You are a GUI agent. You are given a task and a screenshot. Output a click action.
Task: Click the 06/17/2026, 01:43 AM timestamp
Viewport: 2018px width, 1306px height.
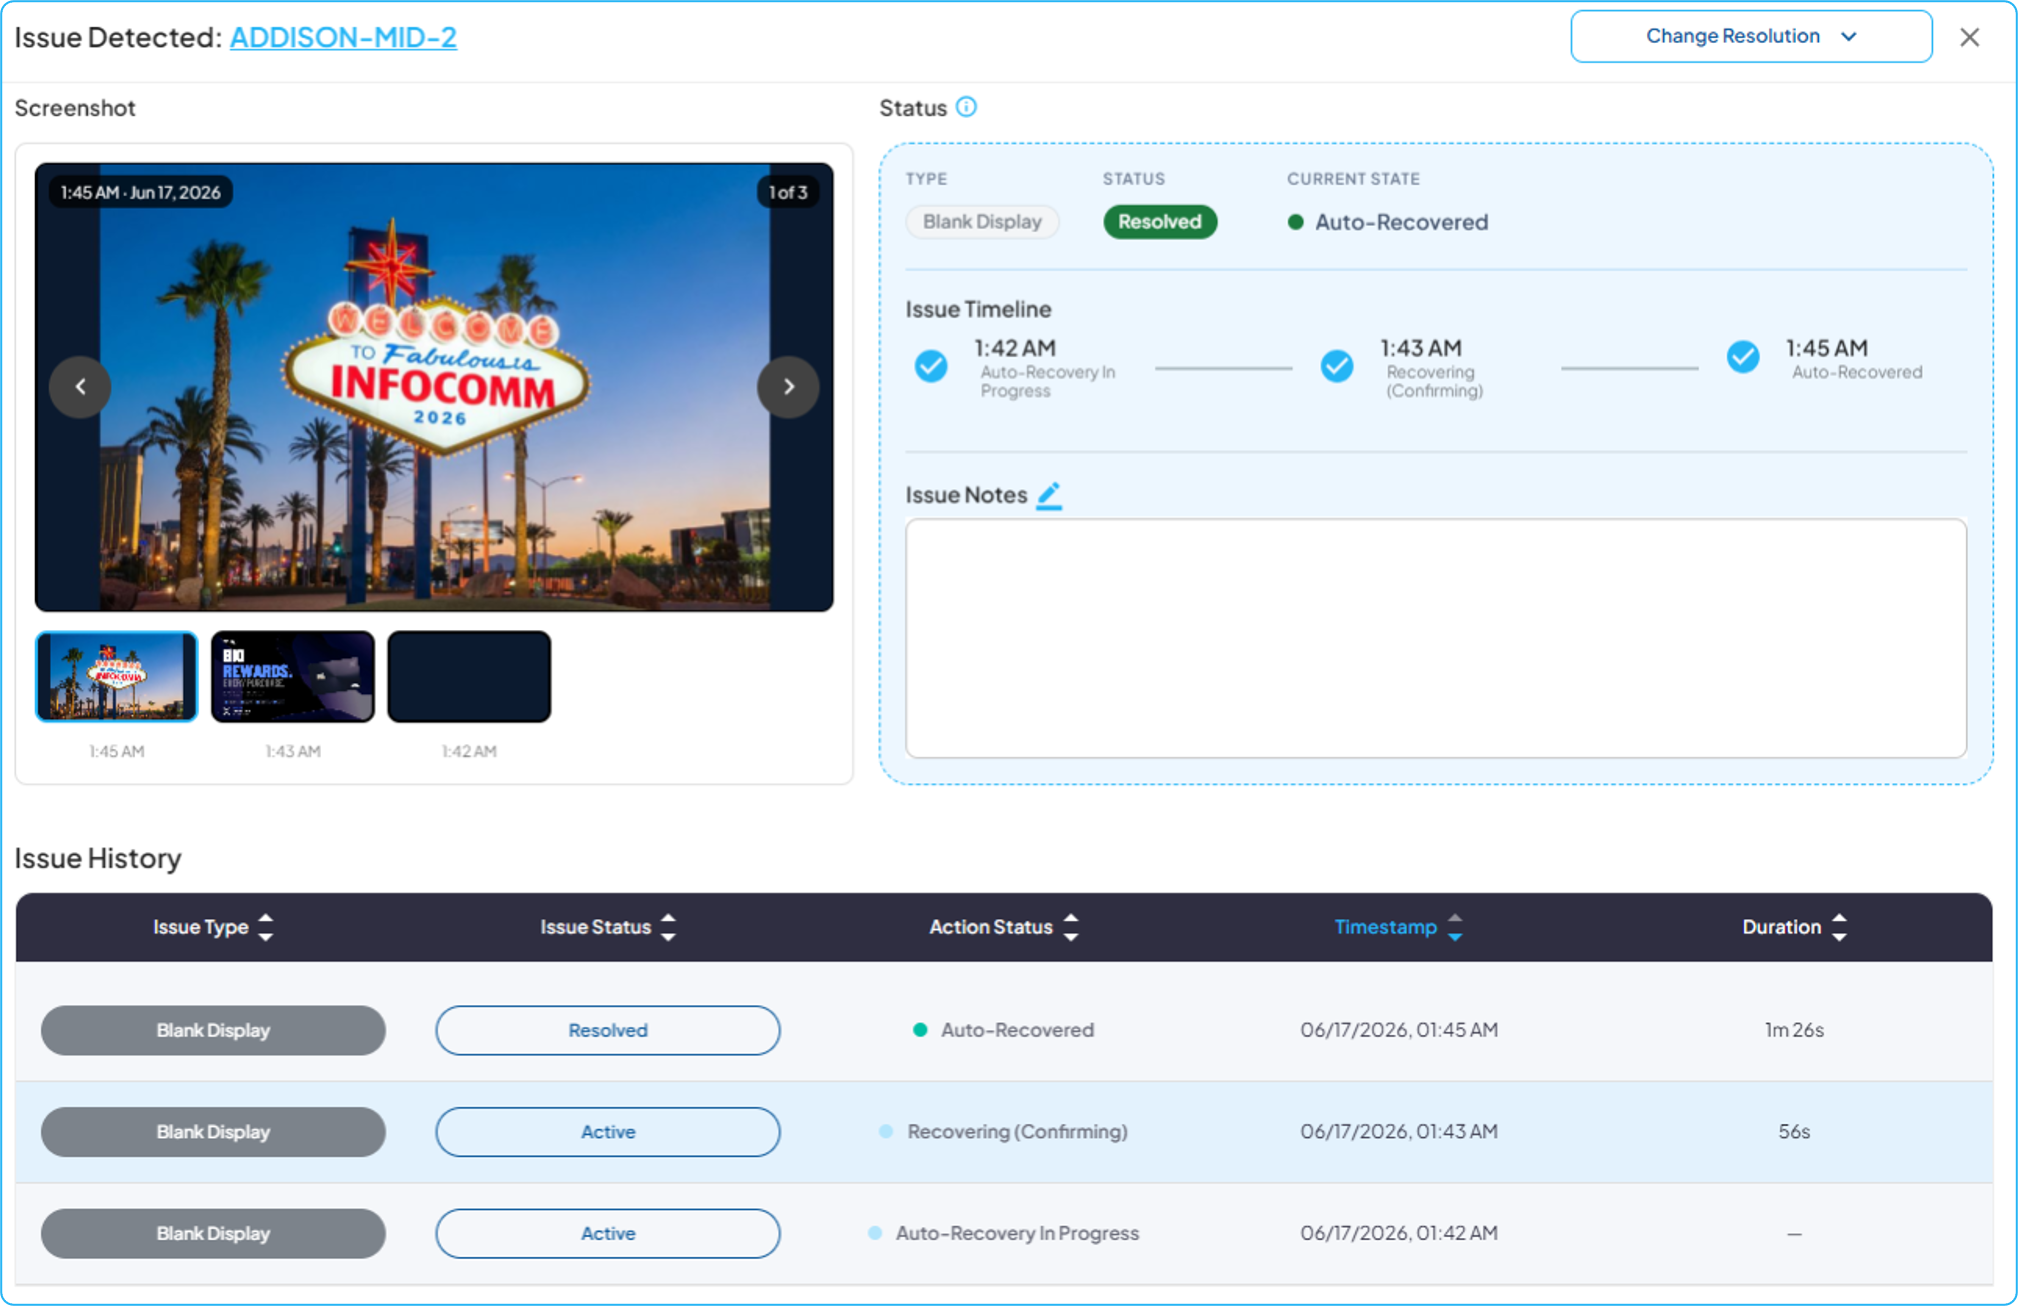click(1399, 1132)
